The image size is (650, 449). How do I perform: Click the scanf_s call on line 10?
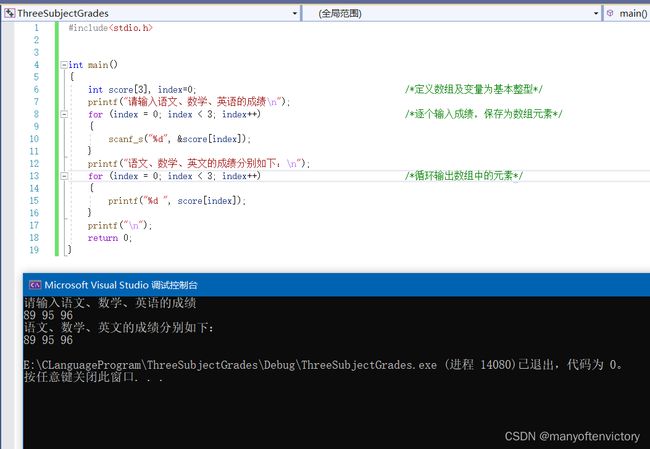(179, 139)
